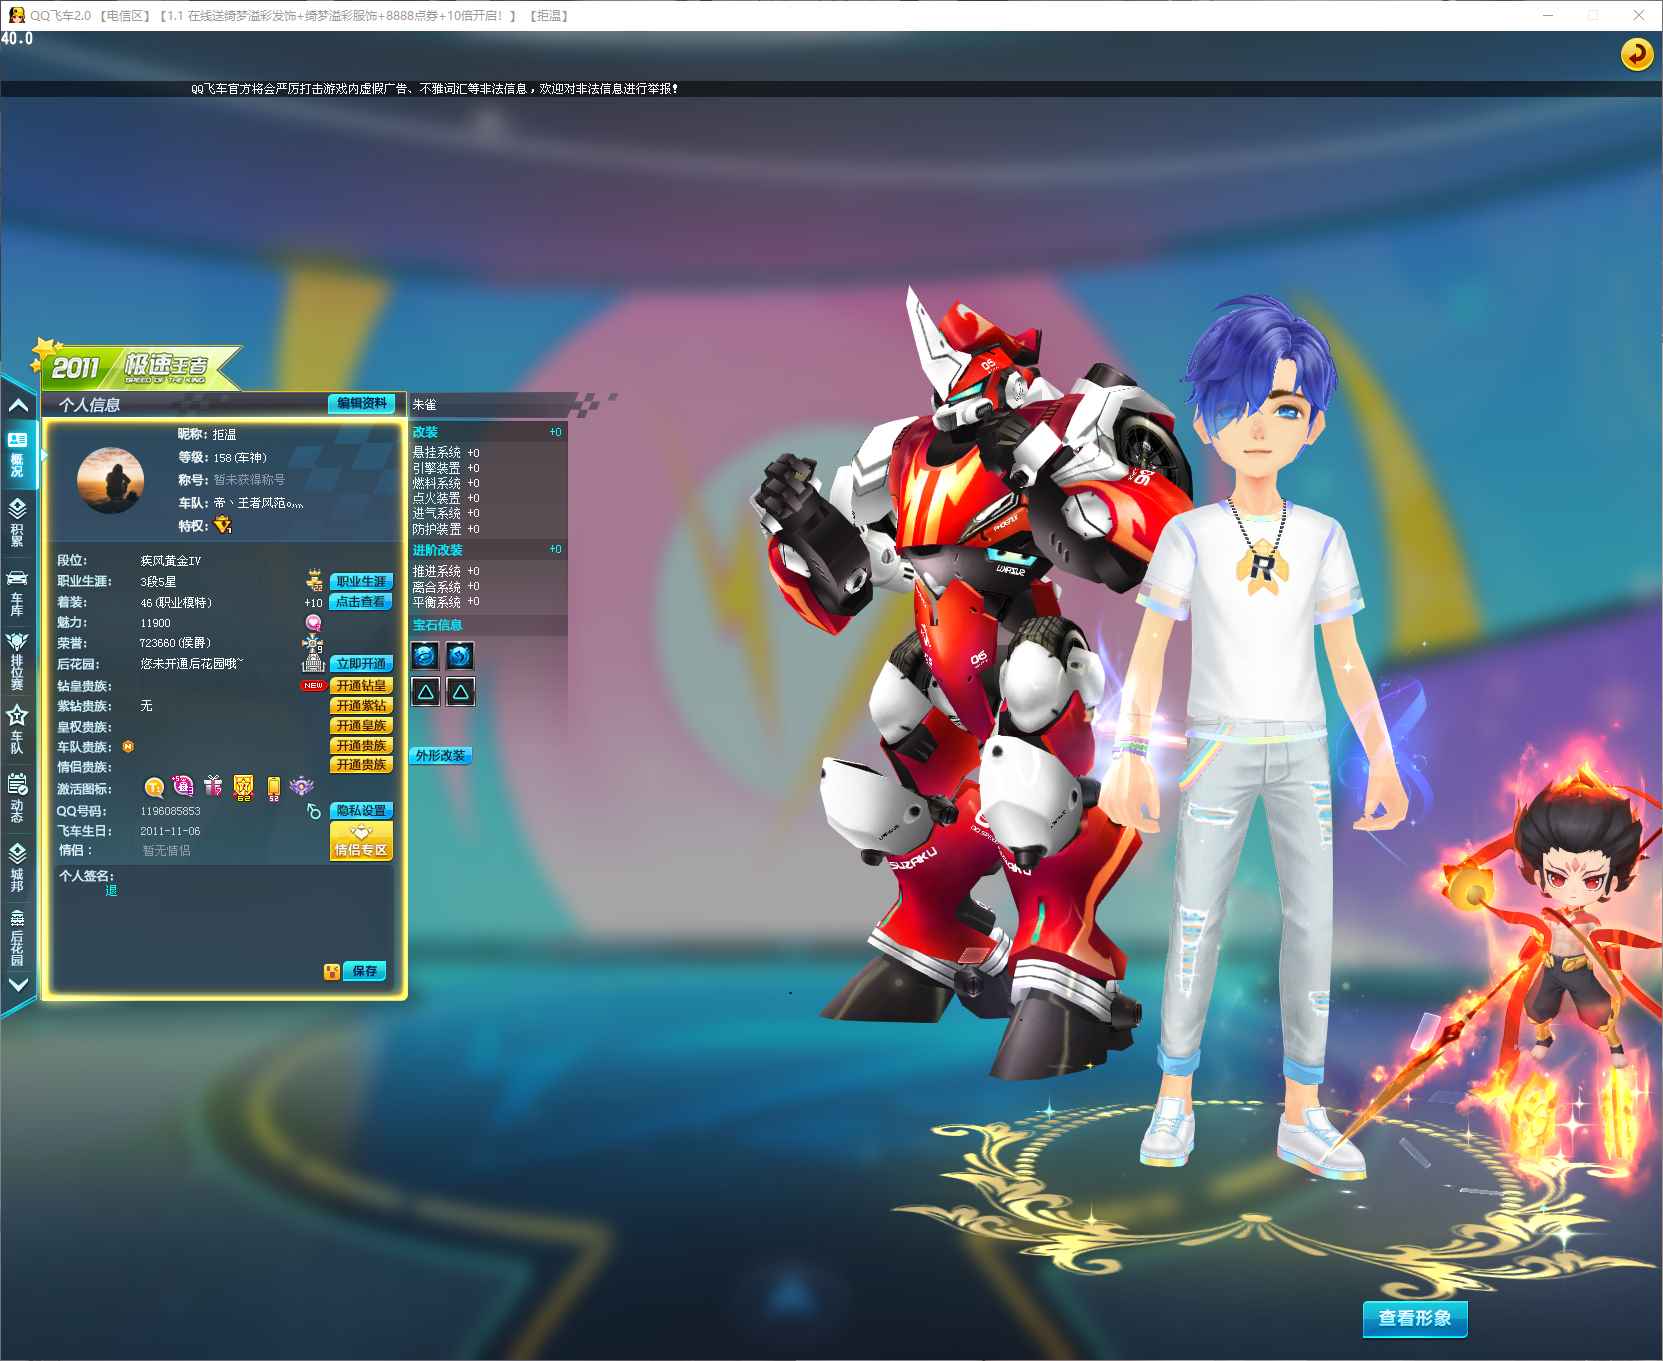Click the yellow return arrow icon
Image resolution: width=1663 pixels, height=1361 pixels.
(x=1637, y=54)
